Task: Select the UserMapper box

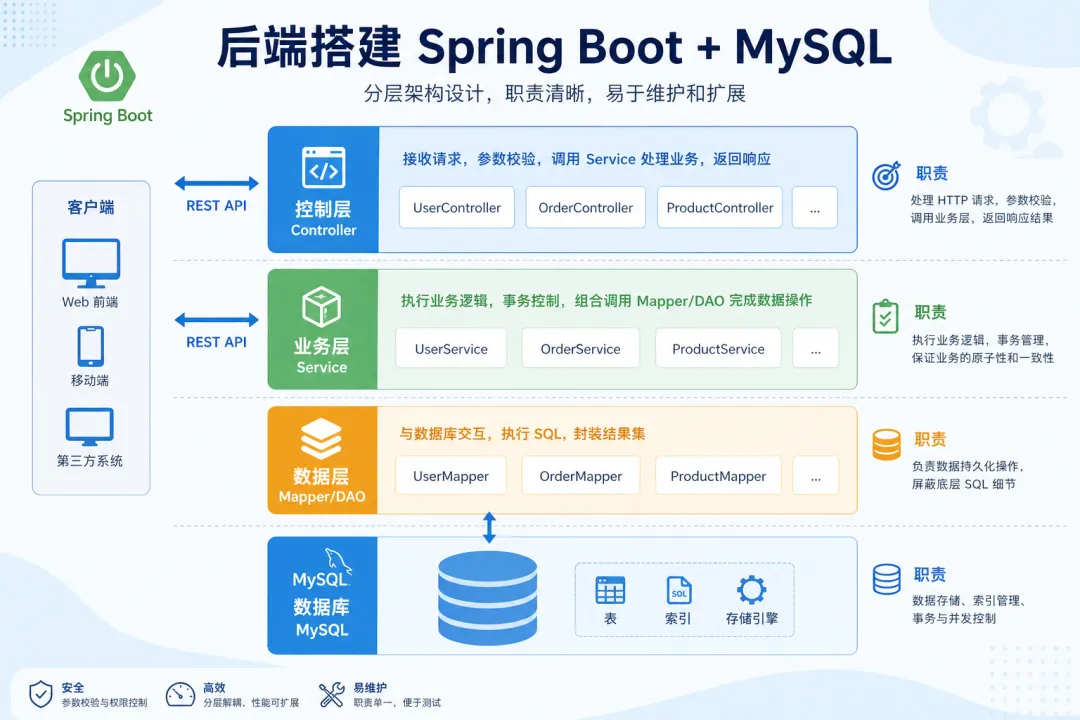Action: point(450,475)
